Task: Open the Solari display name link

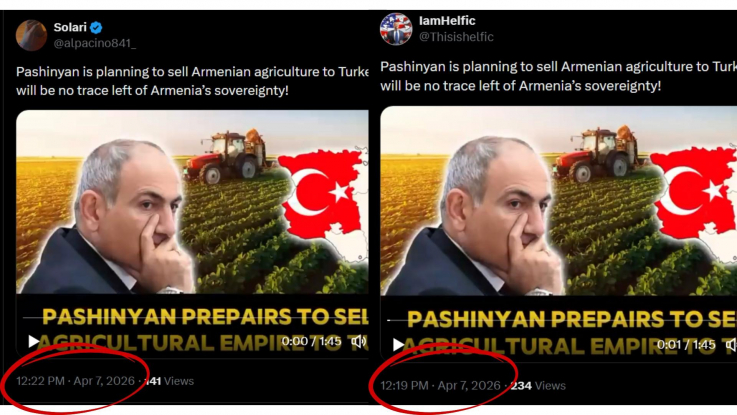Action: point(70,27)
